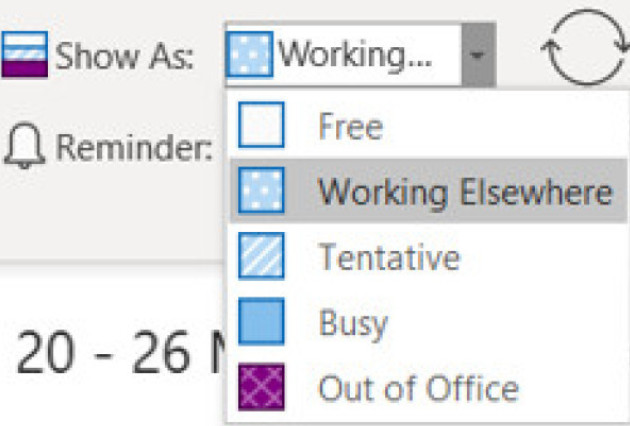This screenshot has width=630, height=426.
Task: Click the Reminder label
Action: point(135,148)
